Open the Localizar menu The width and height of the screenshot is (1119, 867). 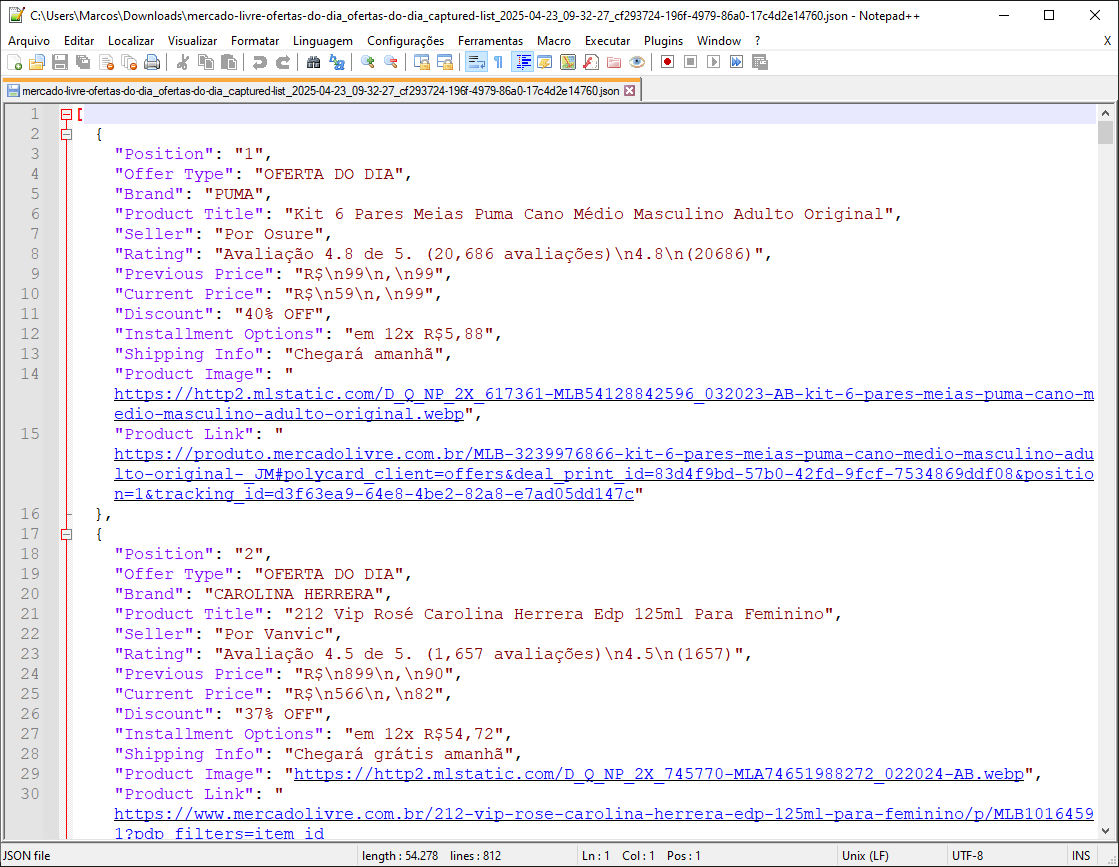point(131,41)
